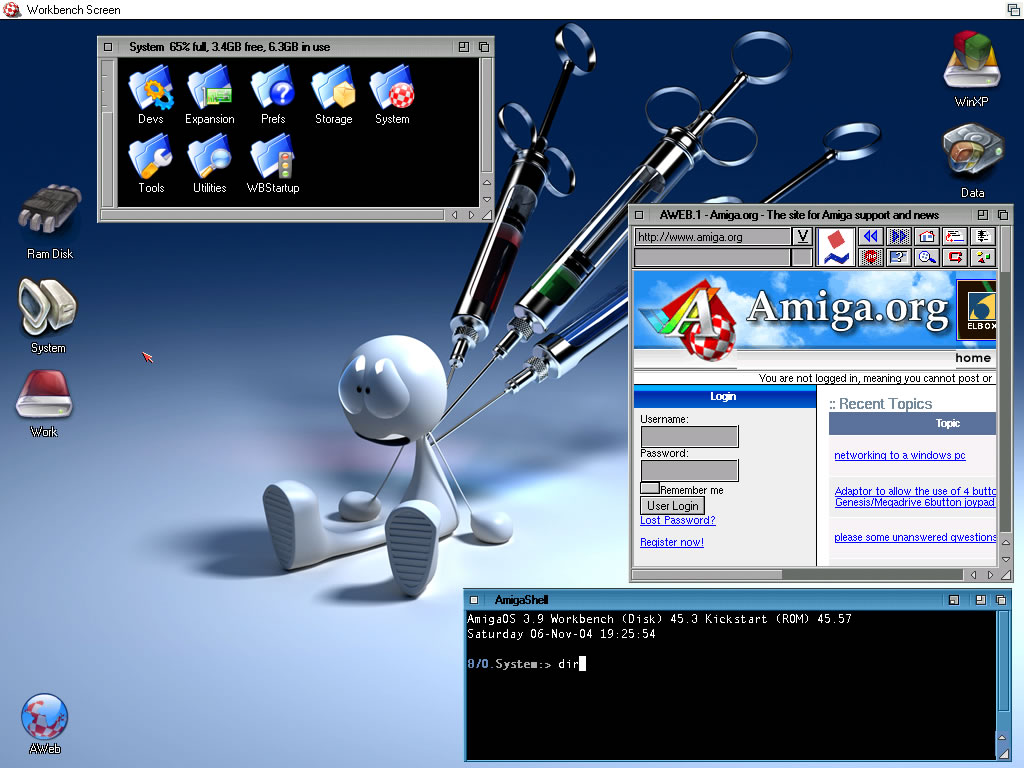The width and height of the screenshot is (1024, 768).
Task: Open the Tools drawer icon
Action: tap(151, 164)
